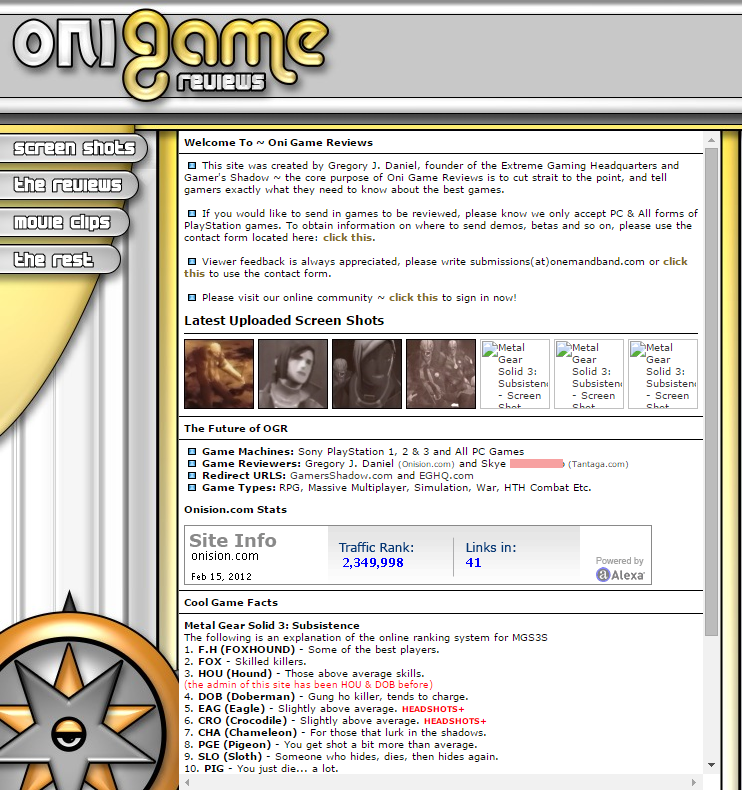Click the vertical scrollbar thumb

click(711, 391)
